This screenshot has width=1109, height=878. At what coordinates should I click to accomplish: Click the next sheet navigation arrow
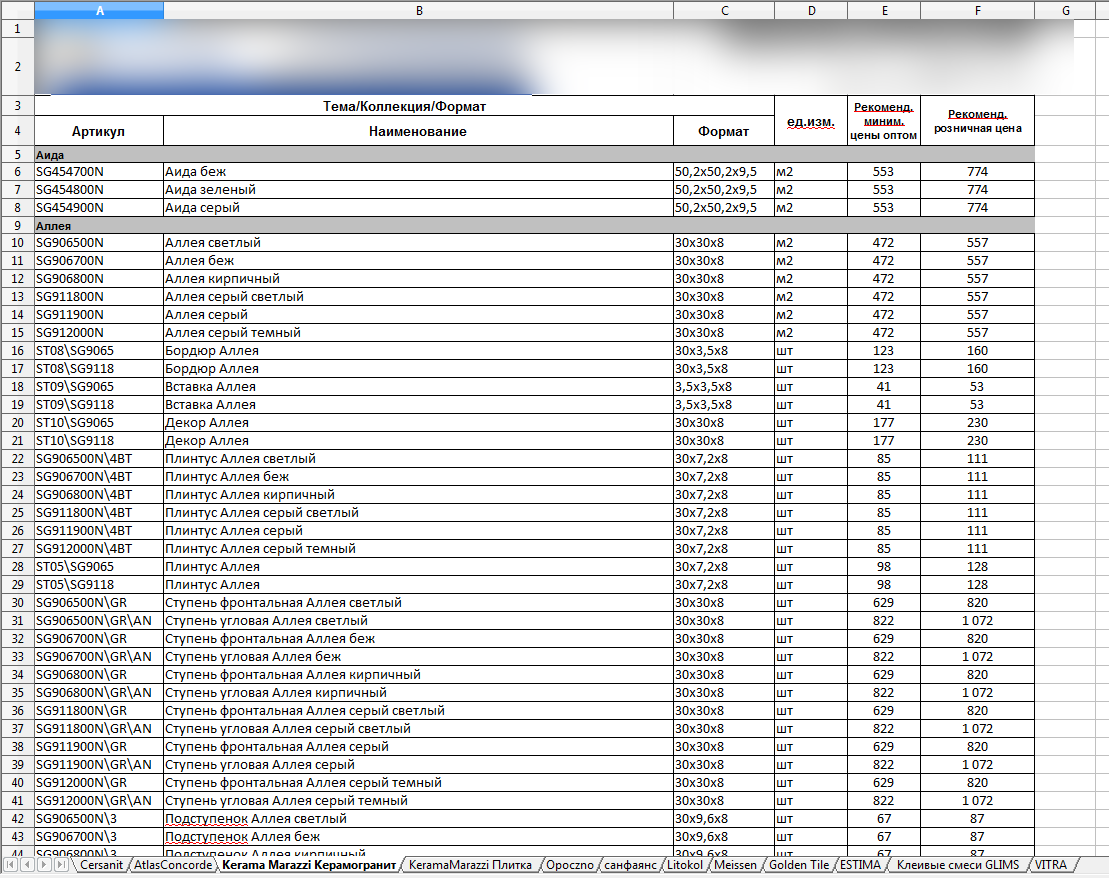(44, 864)
